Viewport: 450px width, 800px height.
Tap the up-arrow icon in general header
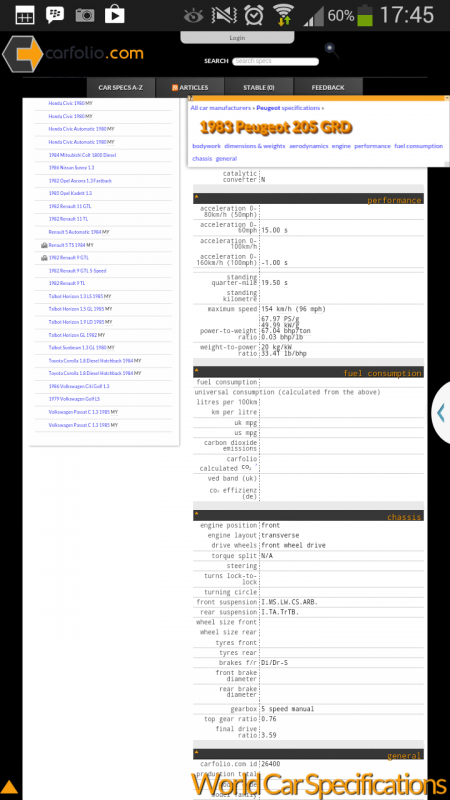[196, 752]
